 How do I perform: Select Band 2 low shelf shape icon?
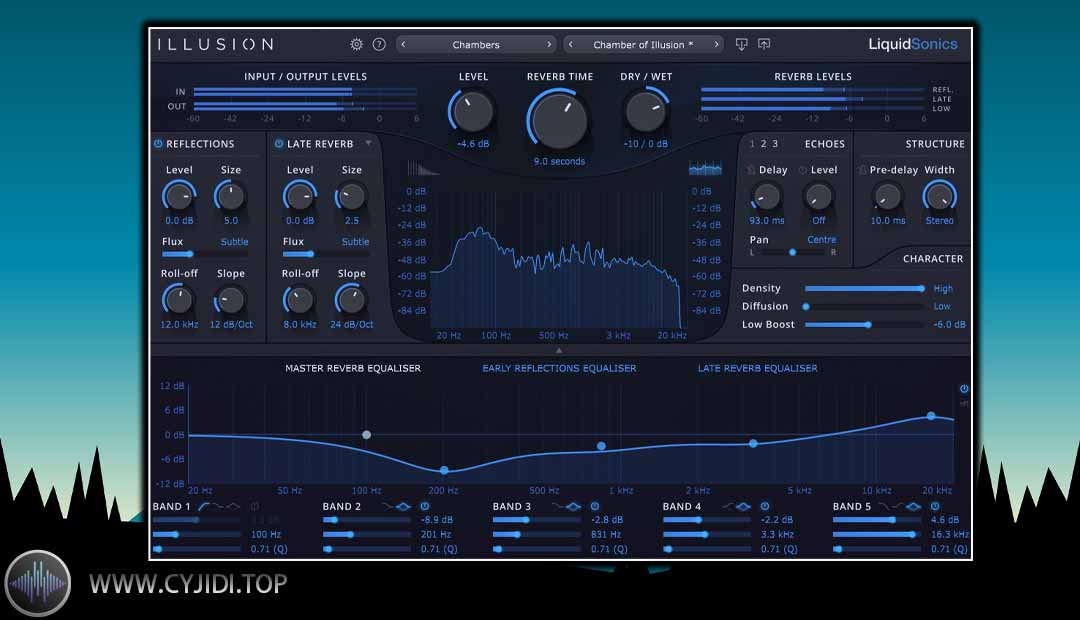tap(388, 506)
